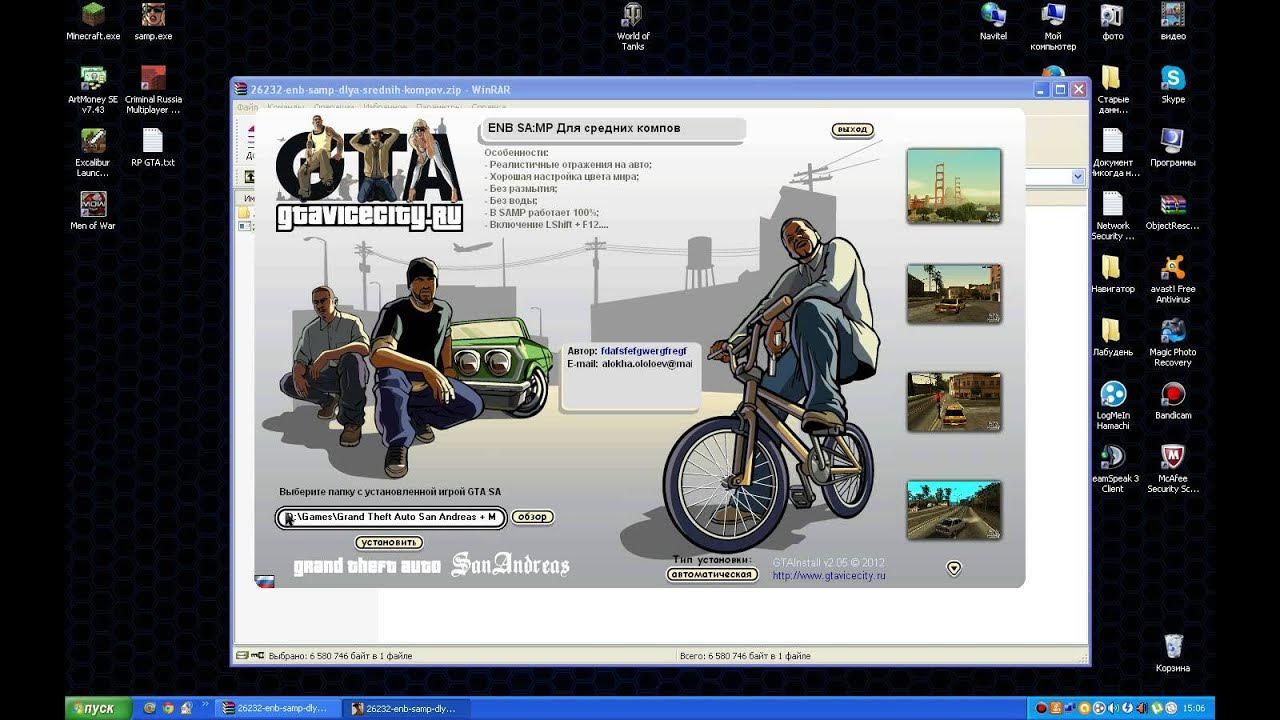Screen dimensions: 1280x720
Task: Select the видео desktop icon
Action: 1173,22
